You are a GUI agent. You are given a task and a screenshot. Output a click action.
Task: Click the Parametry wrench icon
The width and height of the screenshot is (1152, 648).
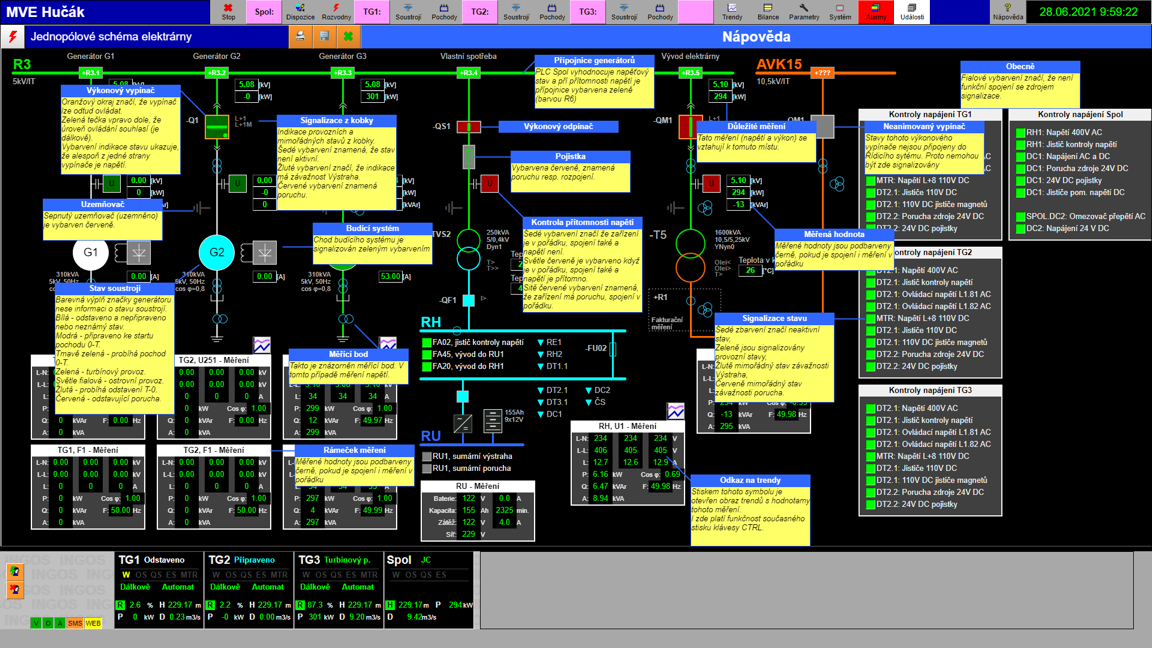click(x=803, y=12)
